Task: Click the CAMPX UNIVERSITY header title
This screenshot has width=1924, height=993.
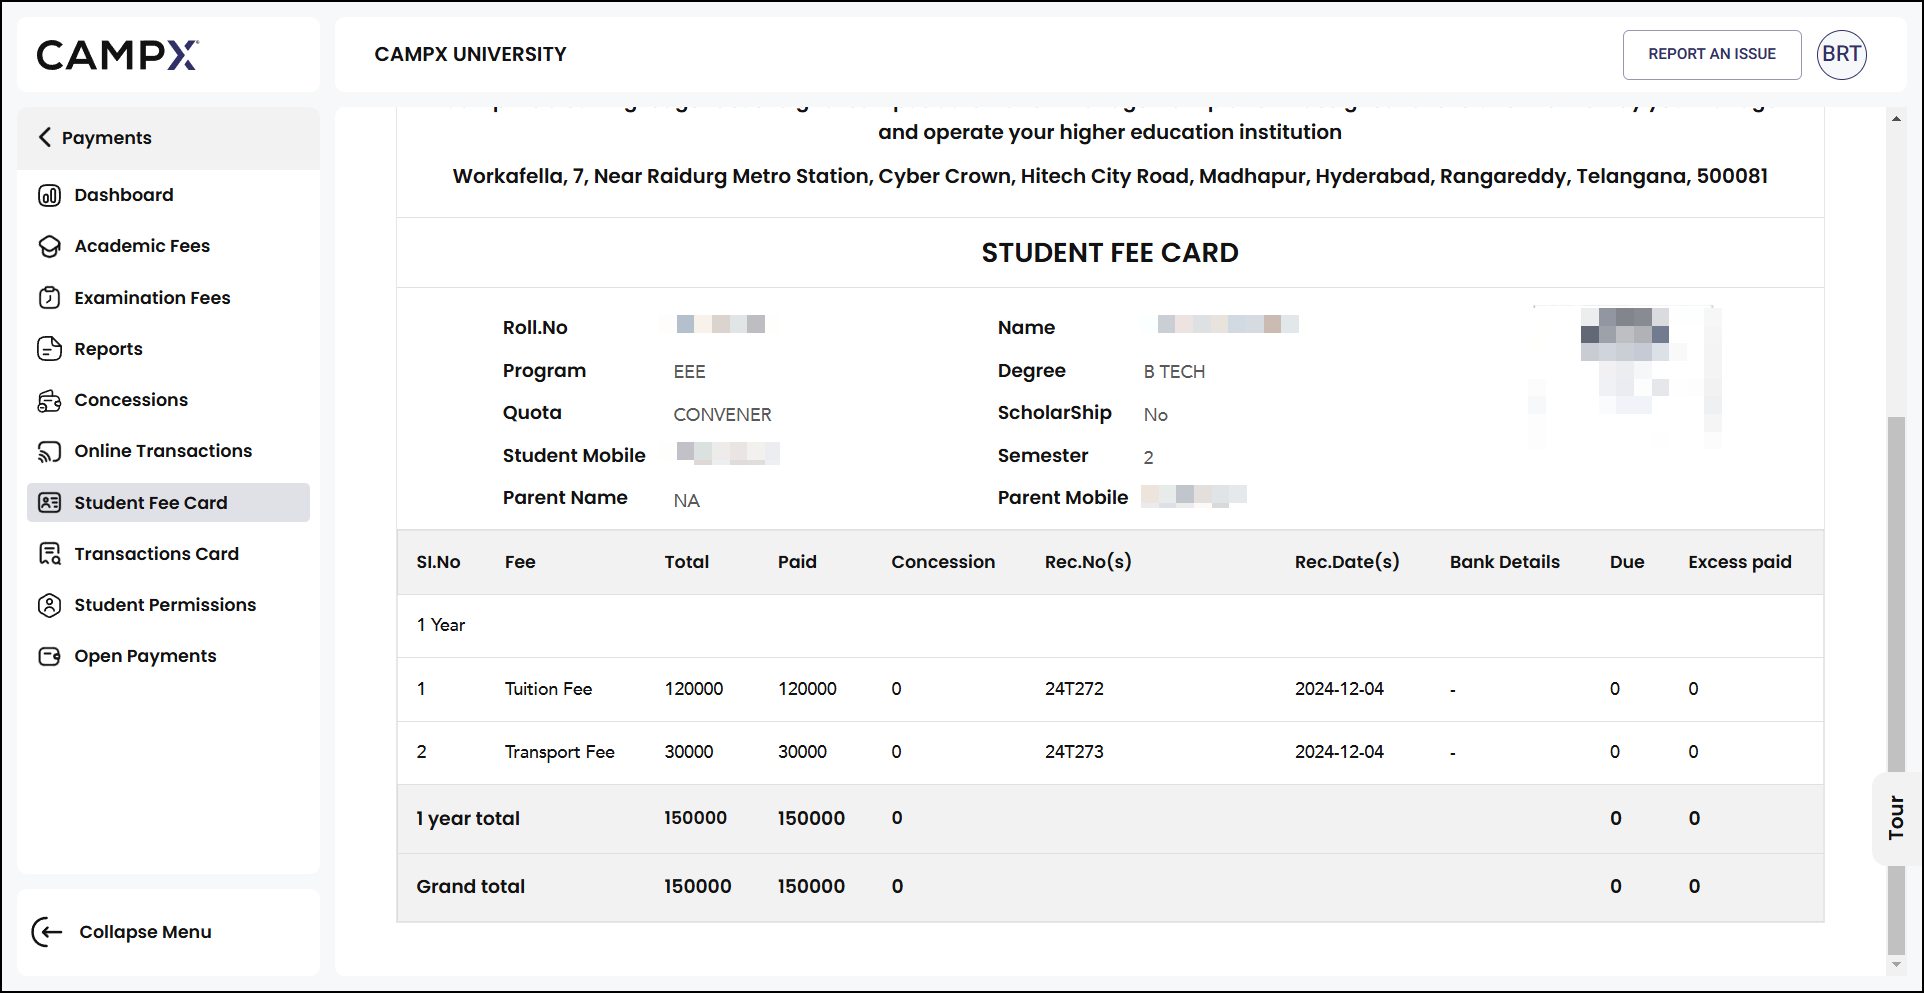Action: coord(470,54)
